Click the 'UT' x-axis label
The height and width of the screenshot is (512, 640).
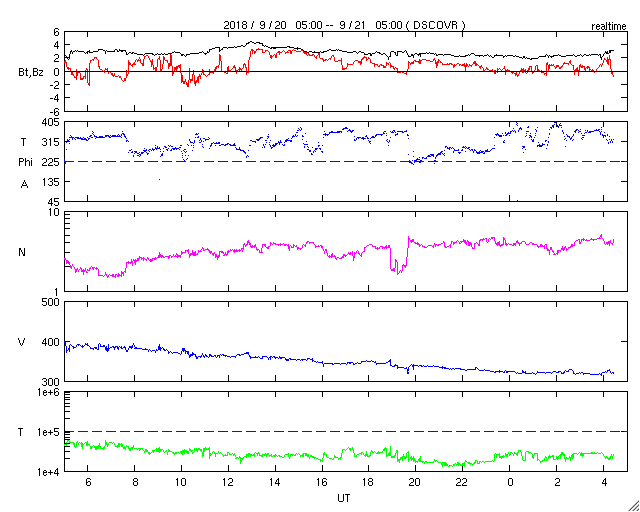(344, 499)
